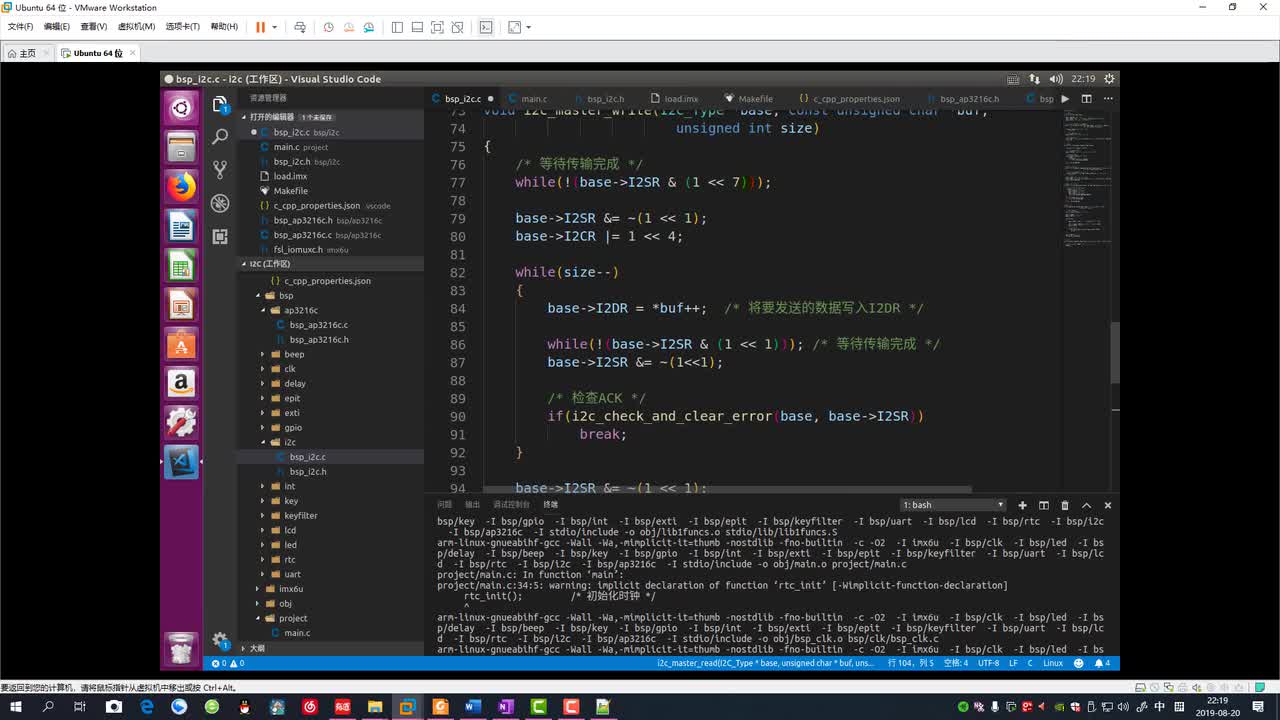Close the terminal panel

tap(1107, 505)
